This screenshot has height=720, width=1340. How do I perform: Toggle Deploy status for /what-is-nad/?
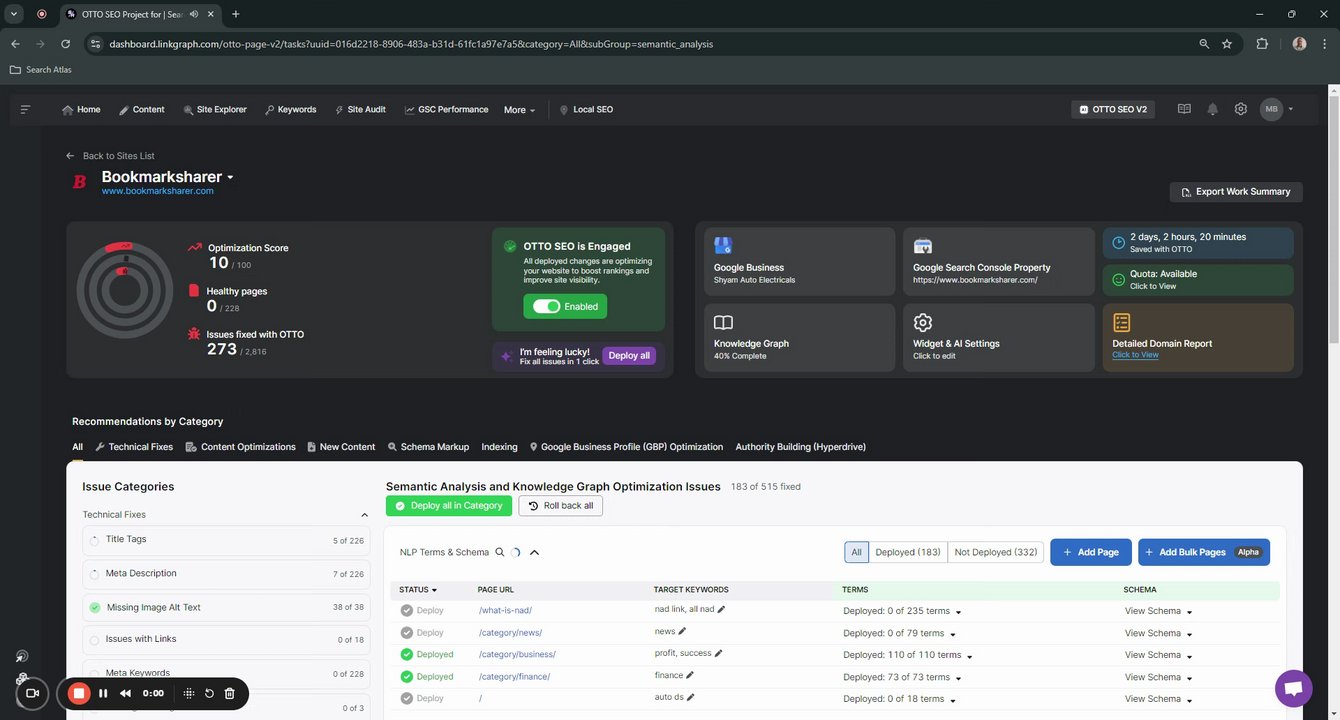pyautogui.click(x=422, y=611)
